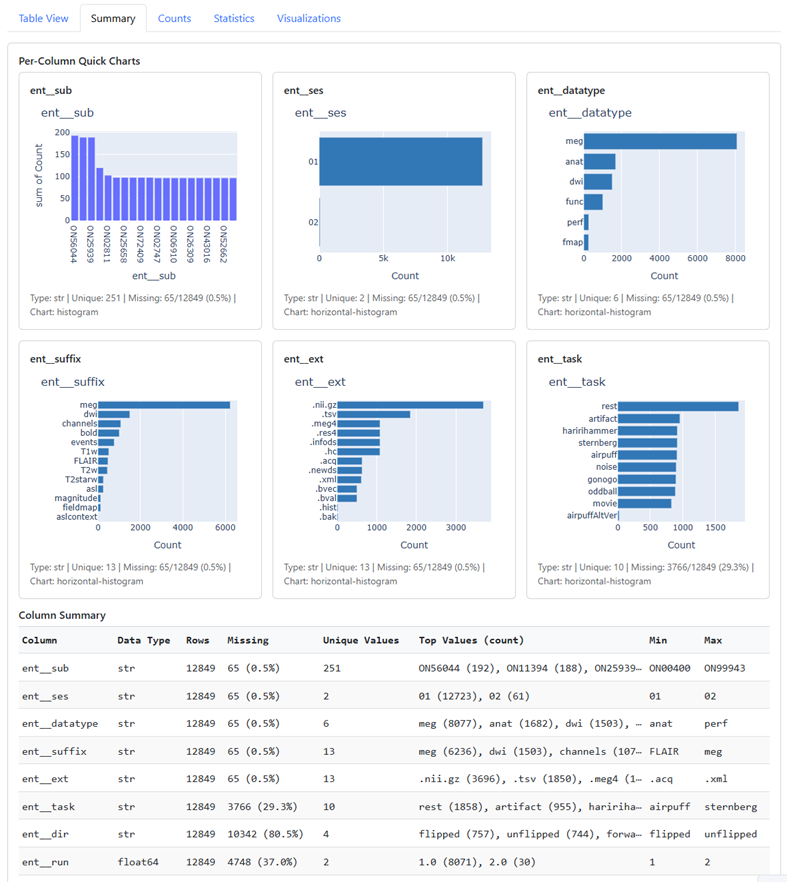Screen dimensions: 787x882
Task: Click the ent__sub histogram chart
Action: pyautogui.click(x=154, y=176)
